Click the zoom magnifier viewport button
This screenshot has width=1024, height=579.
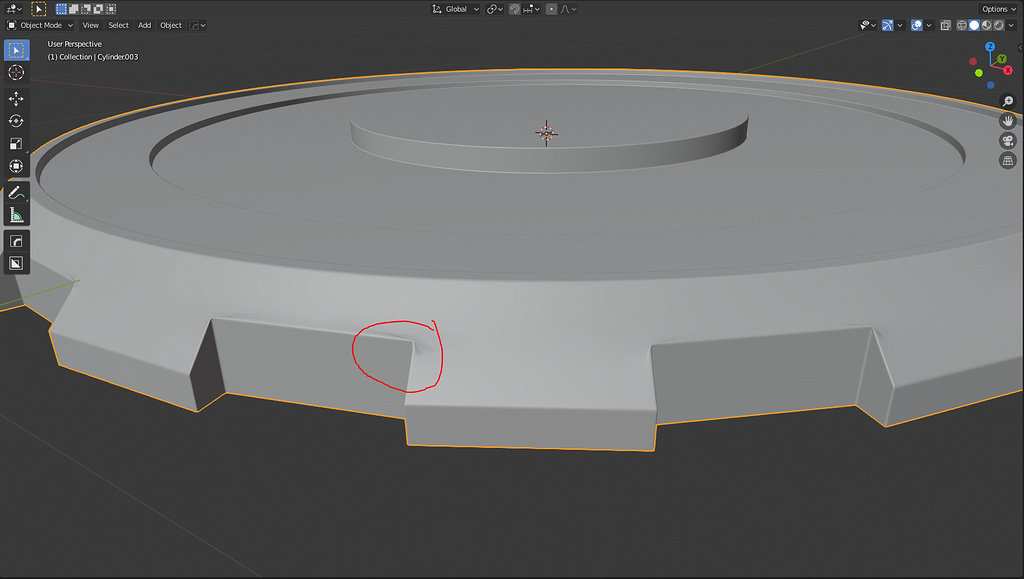1008,101
